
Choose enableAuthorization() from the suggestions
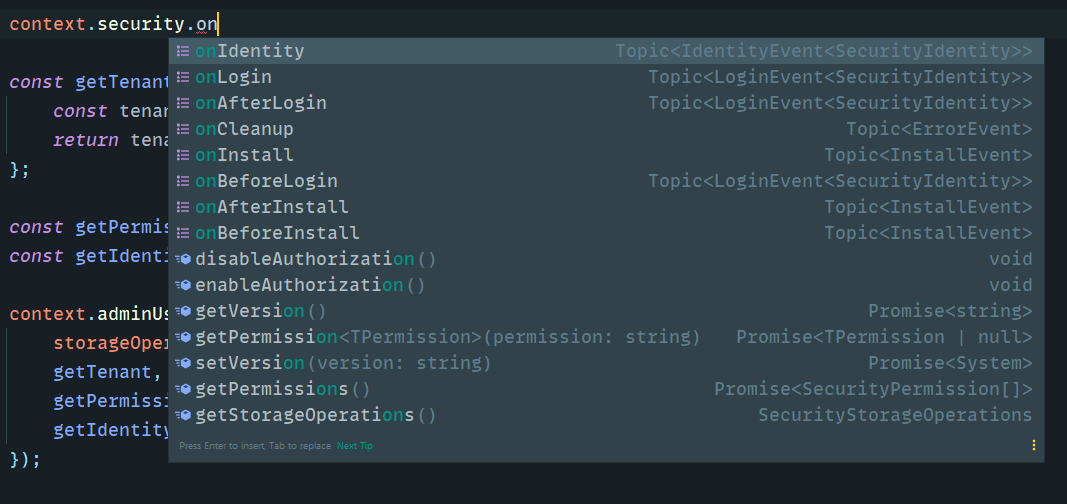[310, 285]
